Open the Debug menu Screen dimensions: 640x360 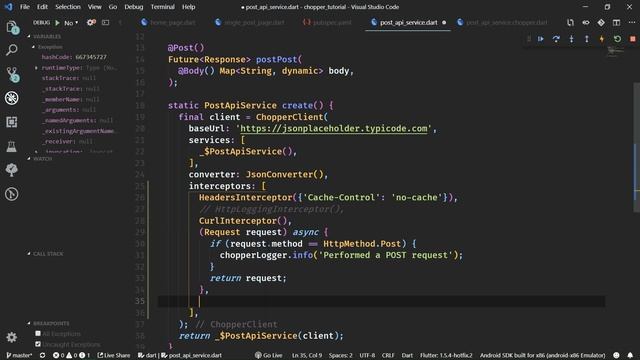tap(133, 7)
